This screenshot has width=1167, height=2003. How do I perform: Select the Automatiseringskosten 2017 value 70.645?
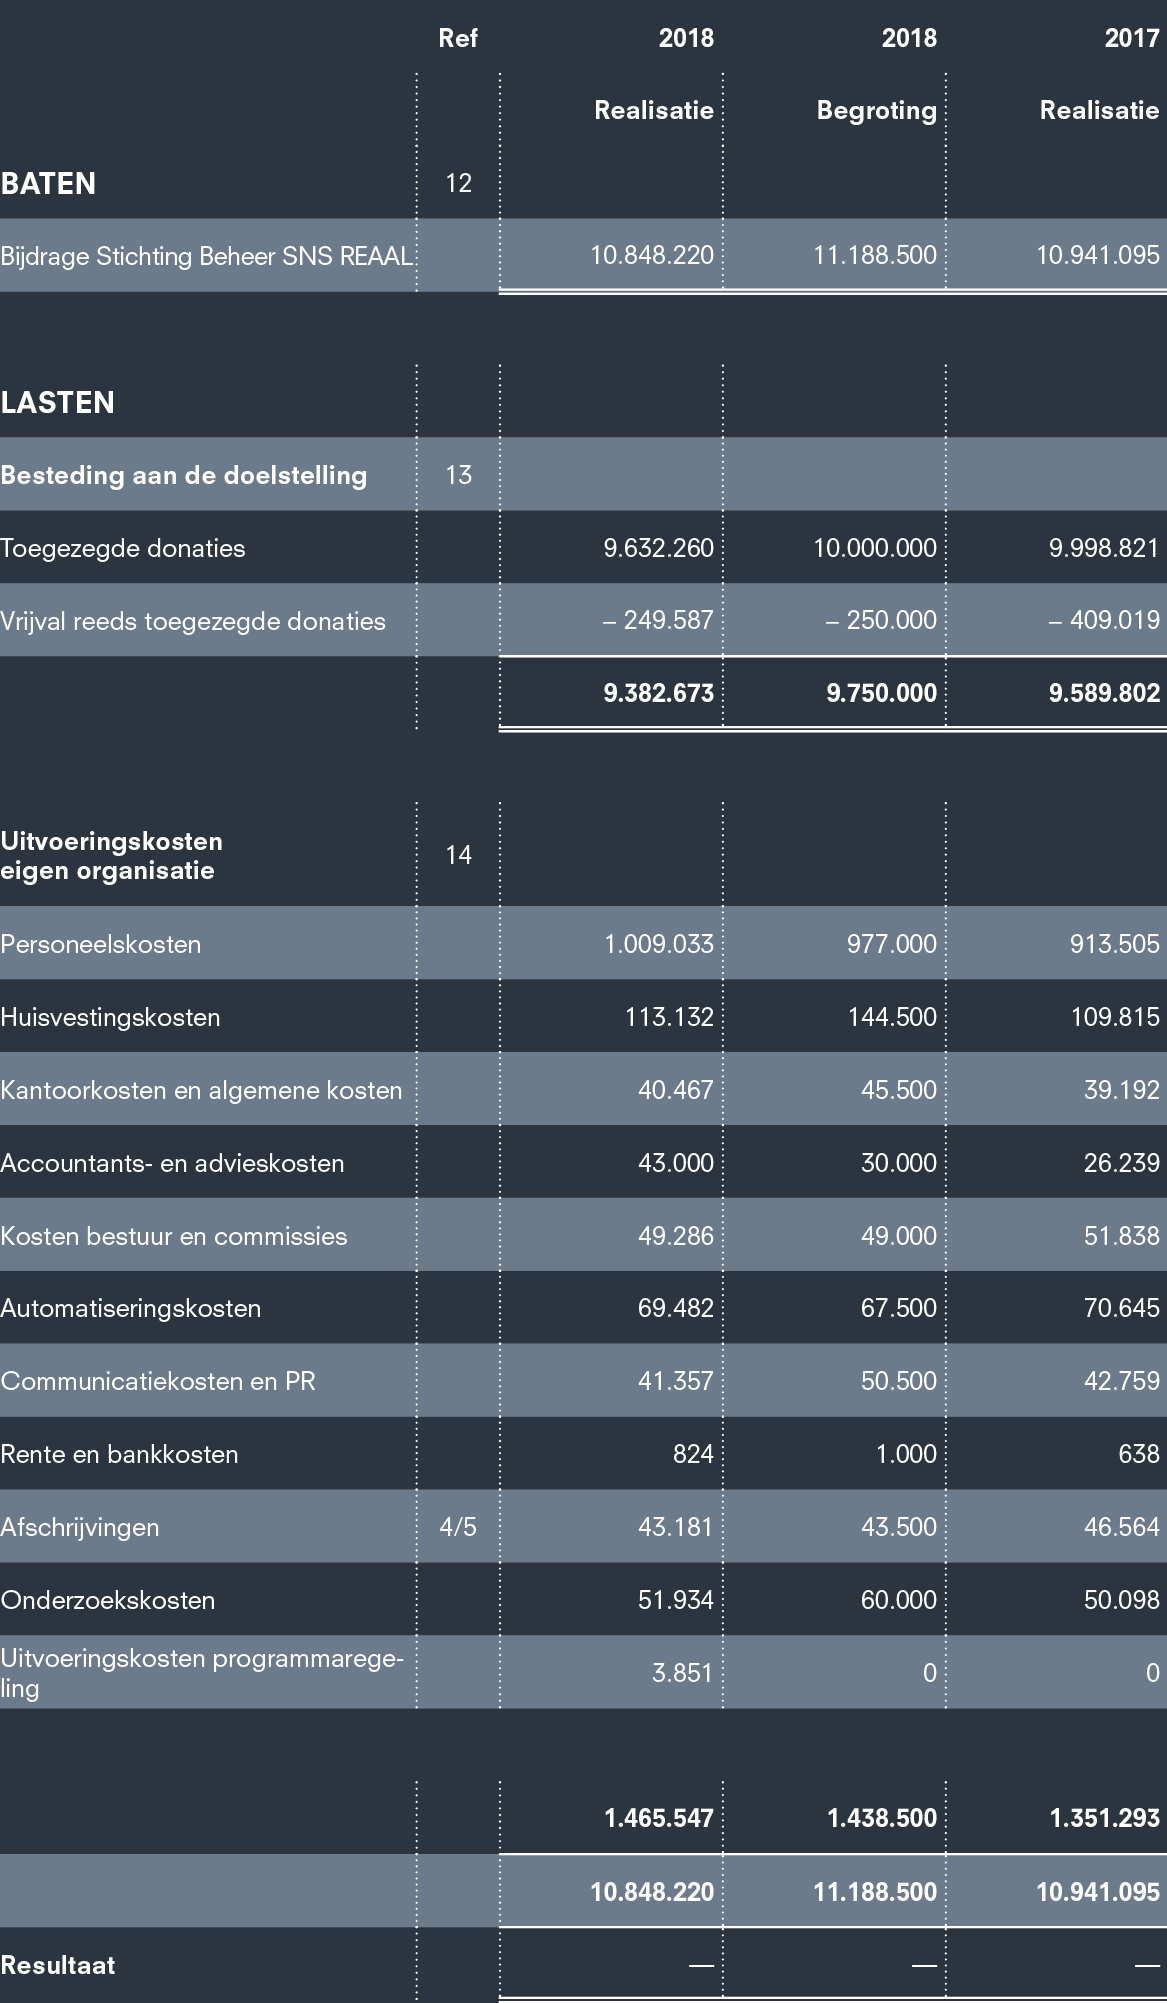pyautogui.click(x=1121, y=1308)
